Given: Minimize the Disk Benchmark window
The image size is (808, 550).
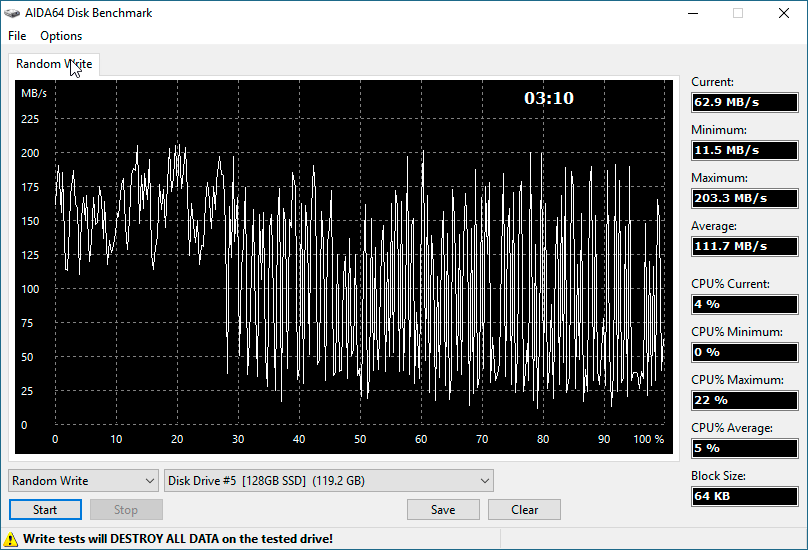Looking at the screenshot, I should tap(692, 13).
